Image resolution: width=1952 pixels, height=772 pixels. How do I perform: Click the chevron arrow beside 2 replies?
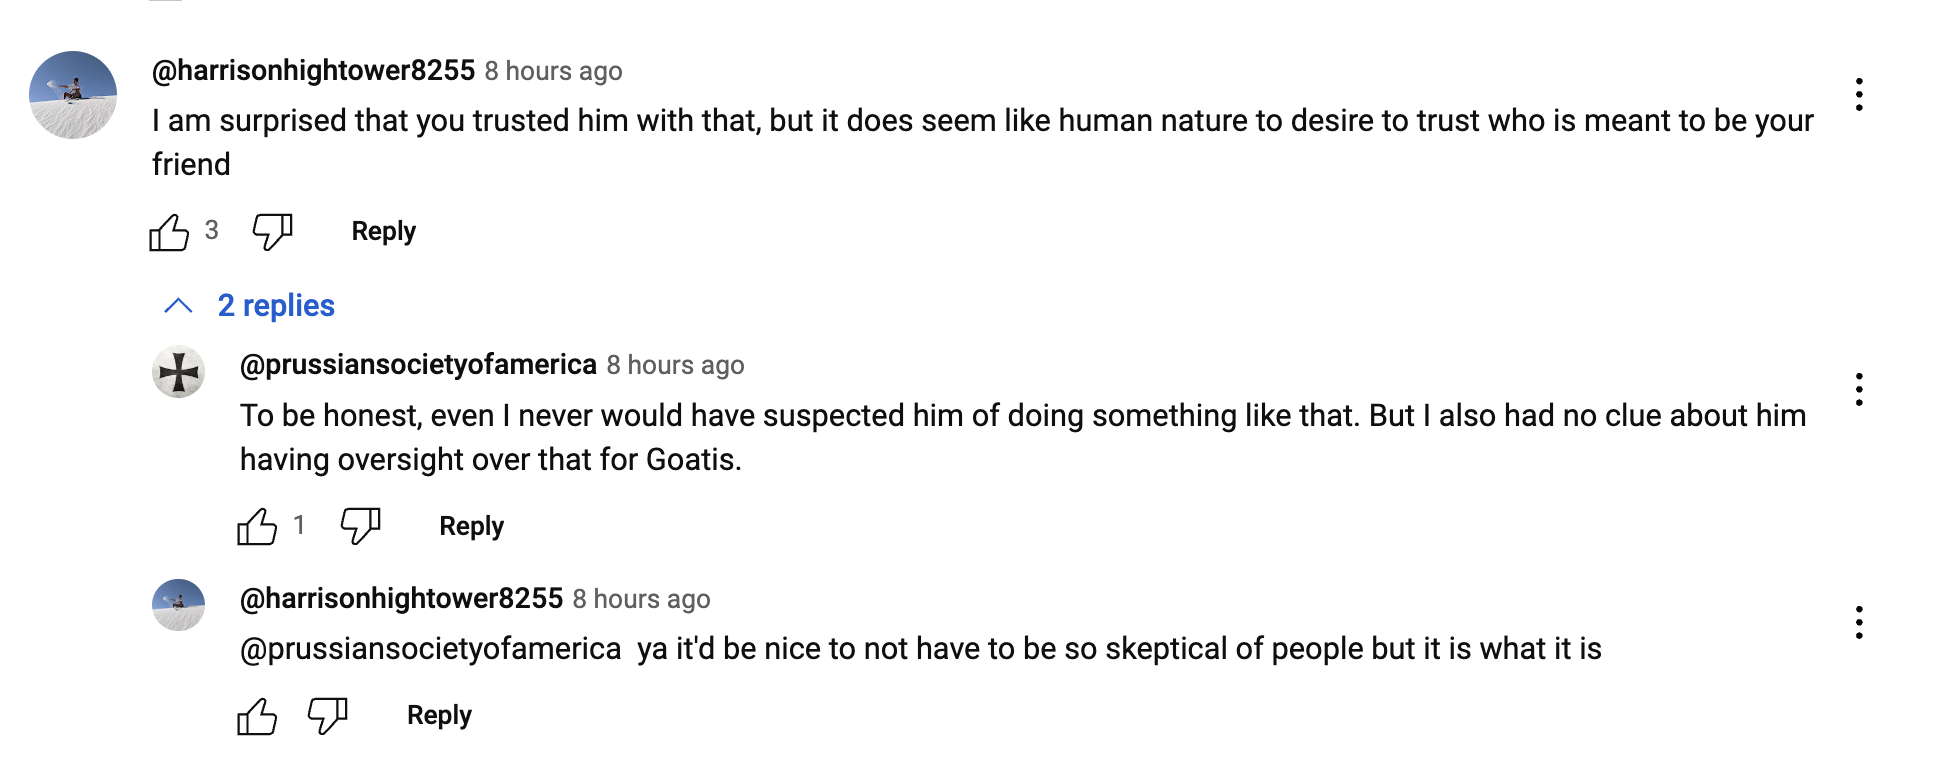[x=178, y=306]
